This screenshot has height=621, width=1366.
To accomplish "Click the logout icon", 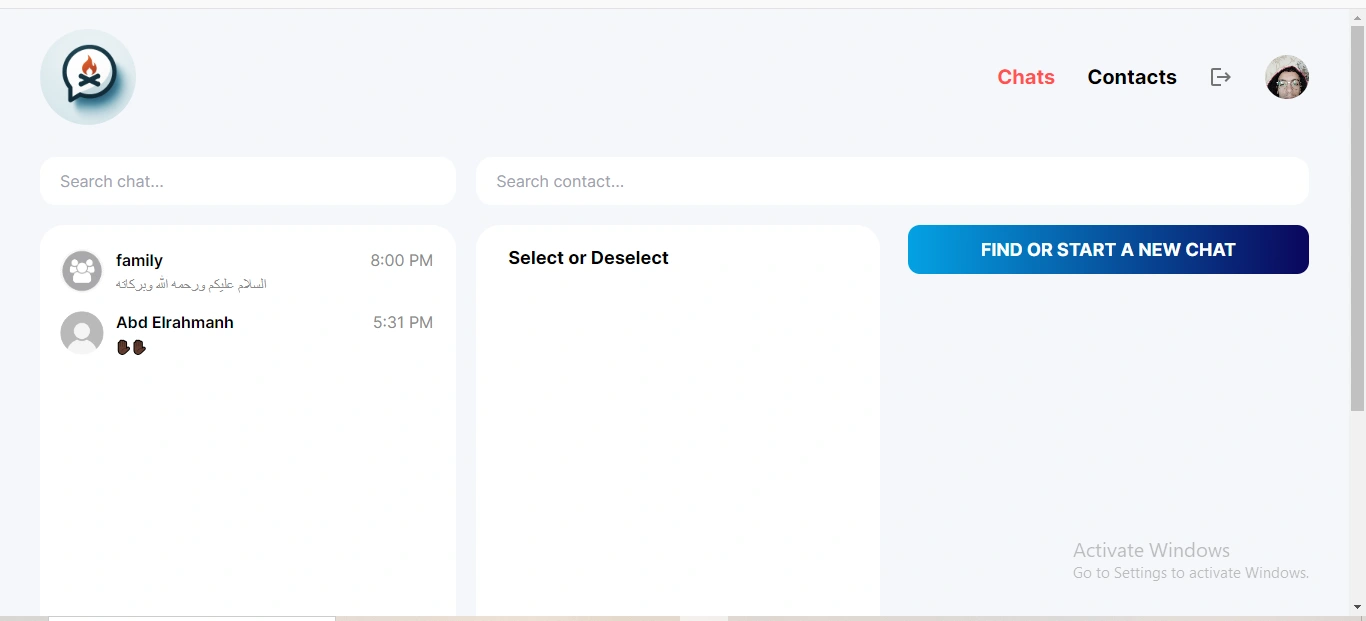I will pos(1220,77).
